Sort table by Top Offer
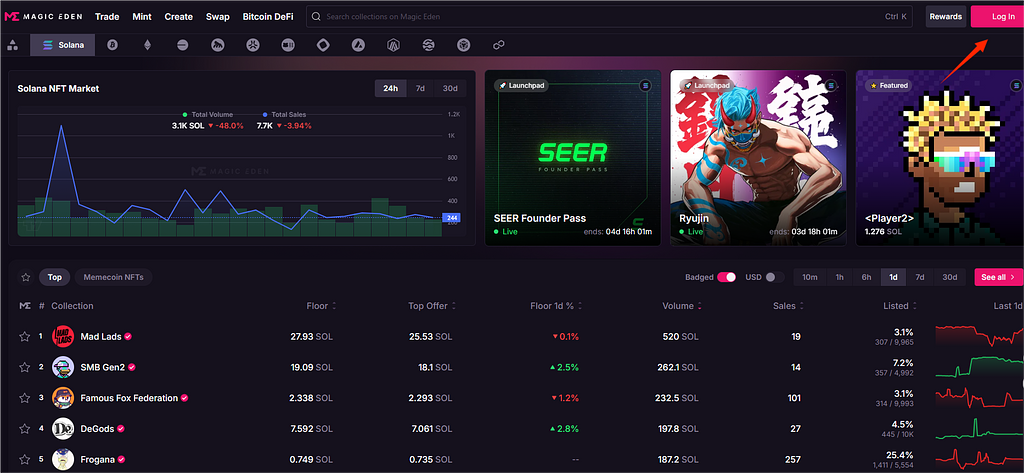 452,306
